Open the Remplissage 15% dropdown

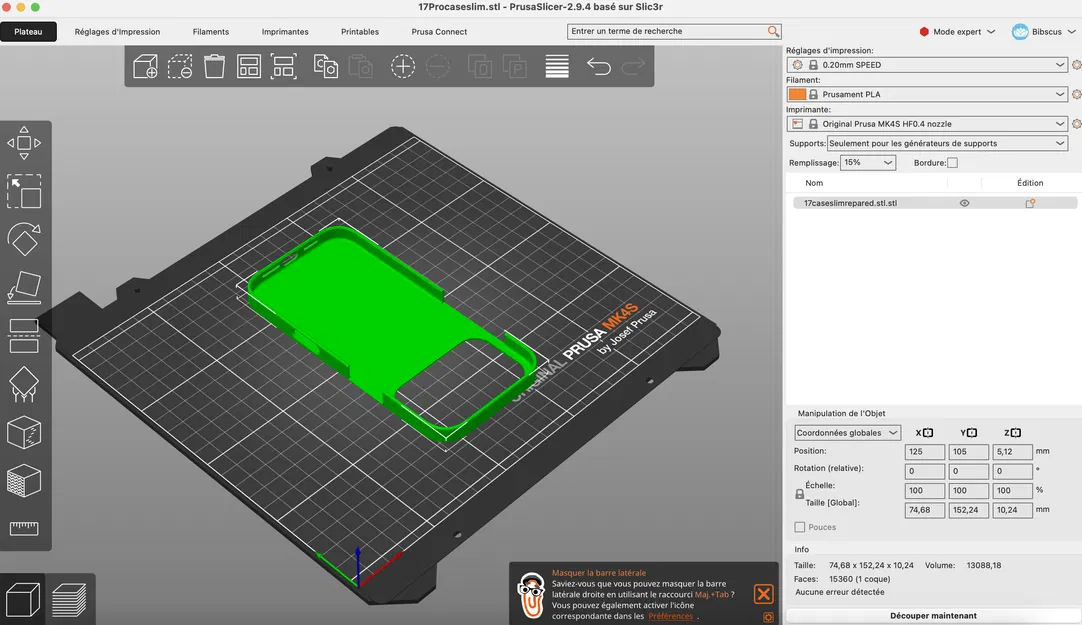click(867, 163)
